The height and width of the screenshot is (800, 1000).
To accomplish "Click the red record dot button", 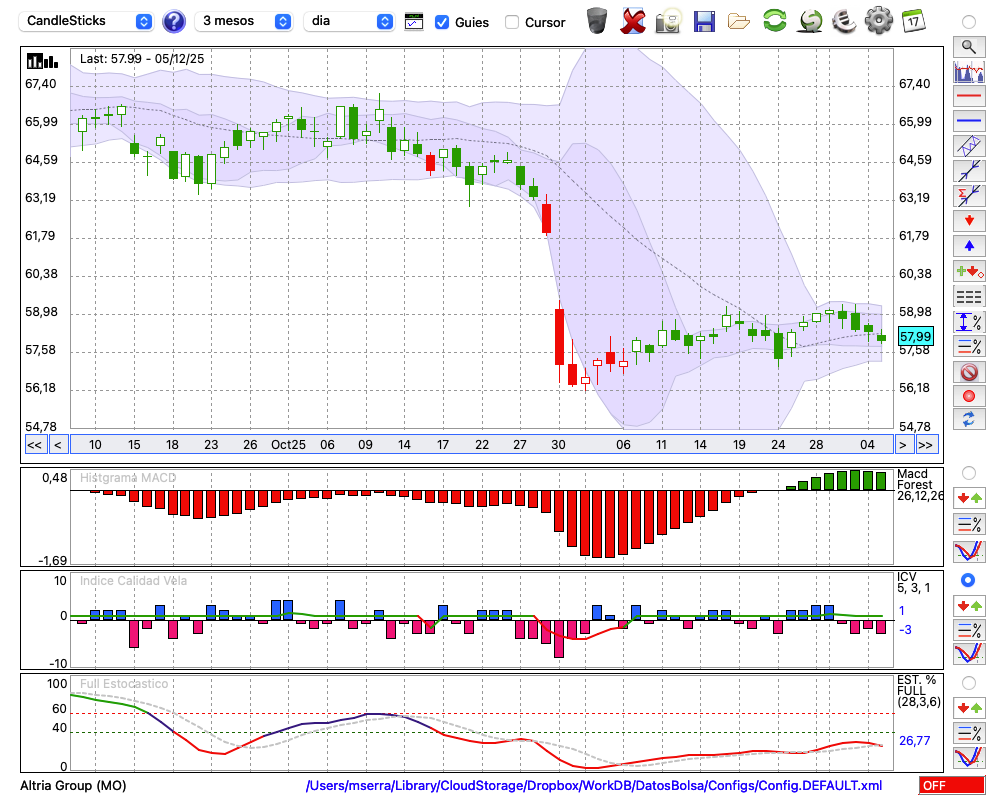I will [969, 396].
